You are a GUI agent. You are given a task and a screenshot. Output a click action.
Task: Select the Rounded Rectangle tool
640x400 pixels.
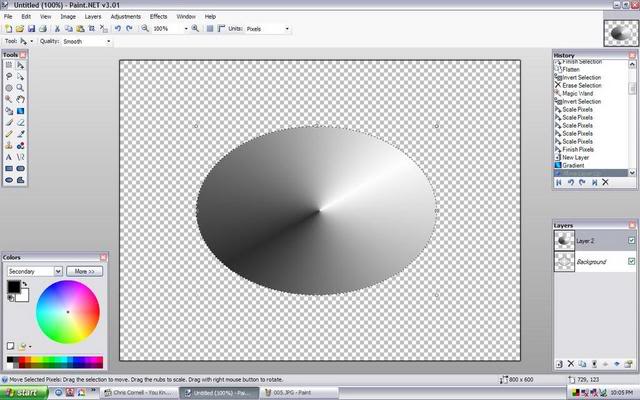pos(20,169)
